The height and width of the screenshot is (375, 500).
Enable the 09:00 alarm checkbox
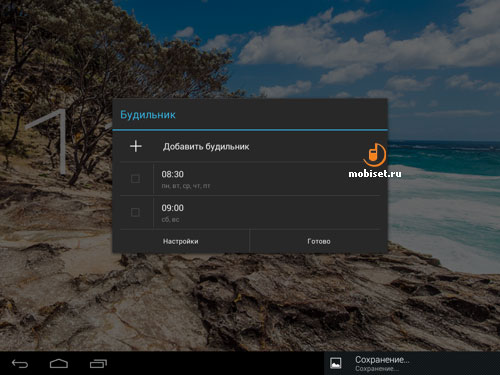pos(135,212)
